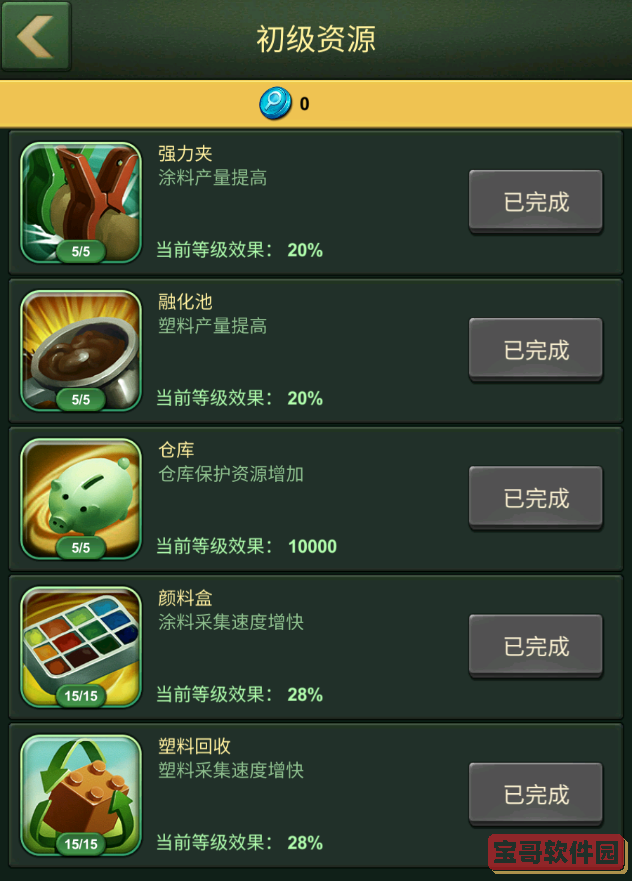Tap the 15/15 badge on 颜料盒
This screenshot has height=881, width=632.
pos(81,696)
